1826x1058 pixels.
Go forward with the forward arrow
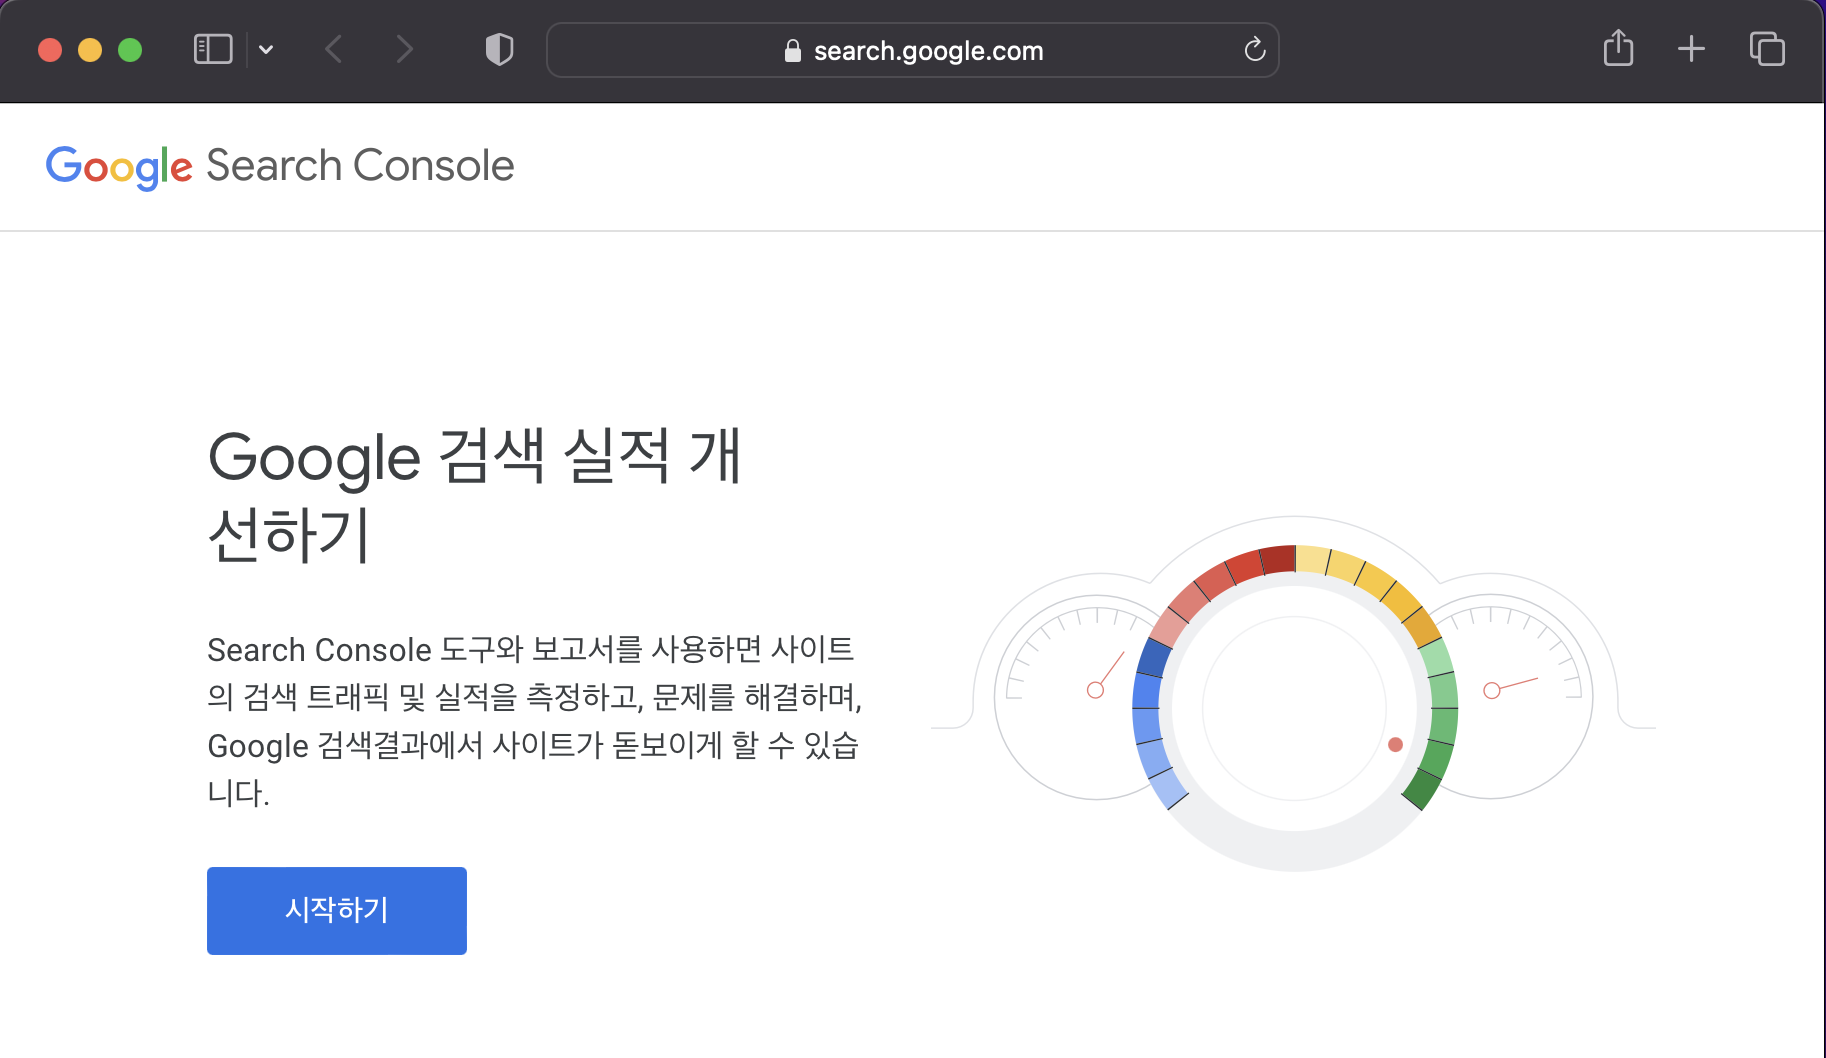(404, 49)
